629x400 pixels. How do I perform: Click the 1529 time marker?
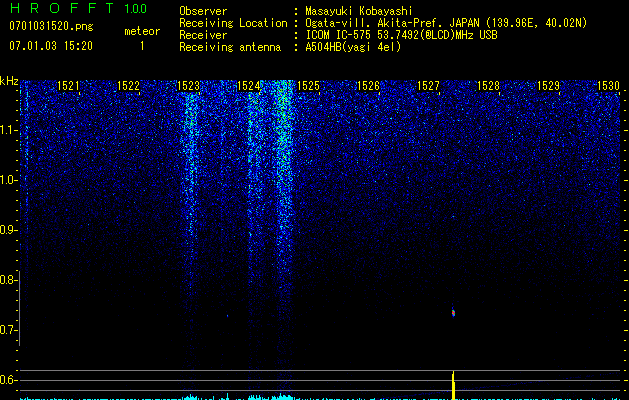[548, 86]
